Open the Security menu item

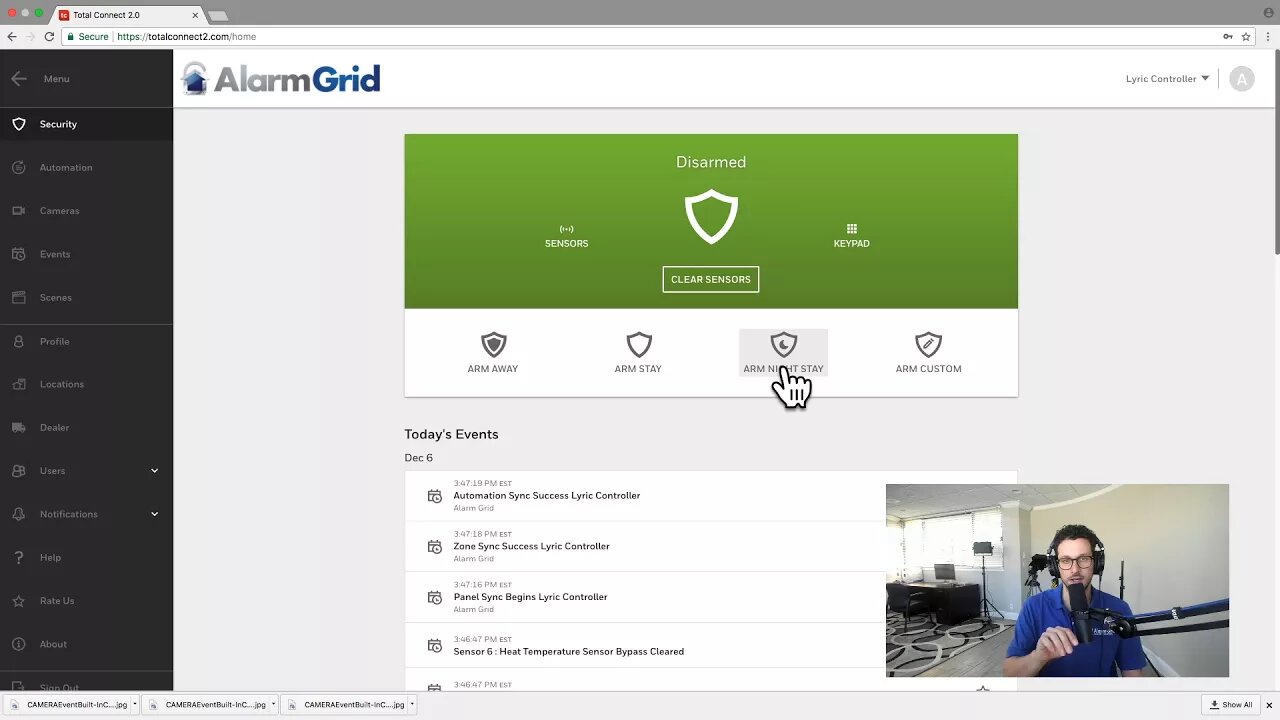point(86,124)
